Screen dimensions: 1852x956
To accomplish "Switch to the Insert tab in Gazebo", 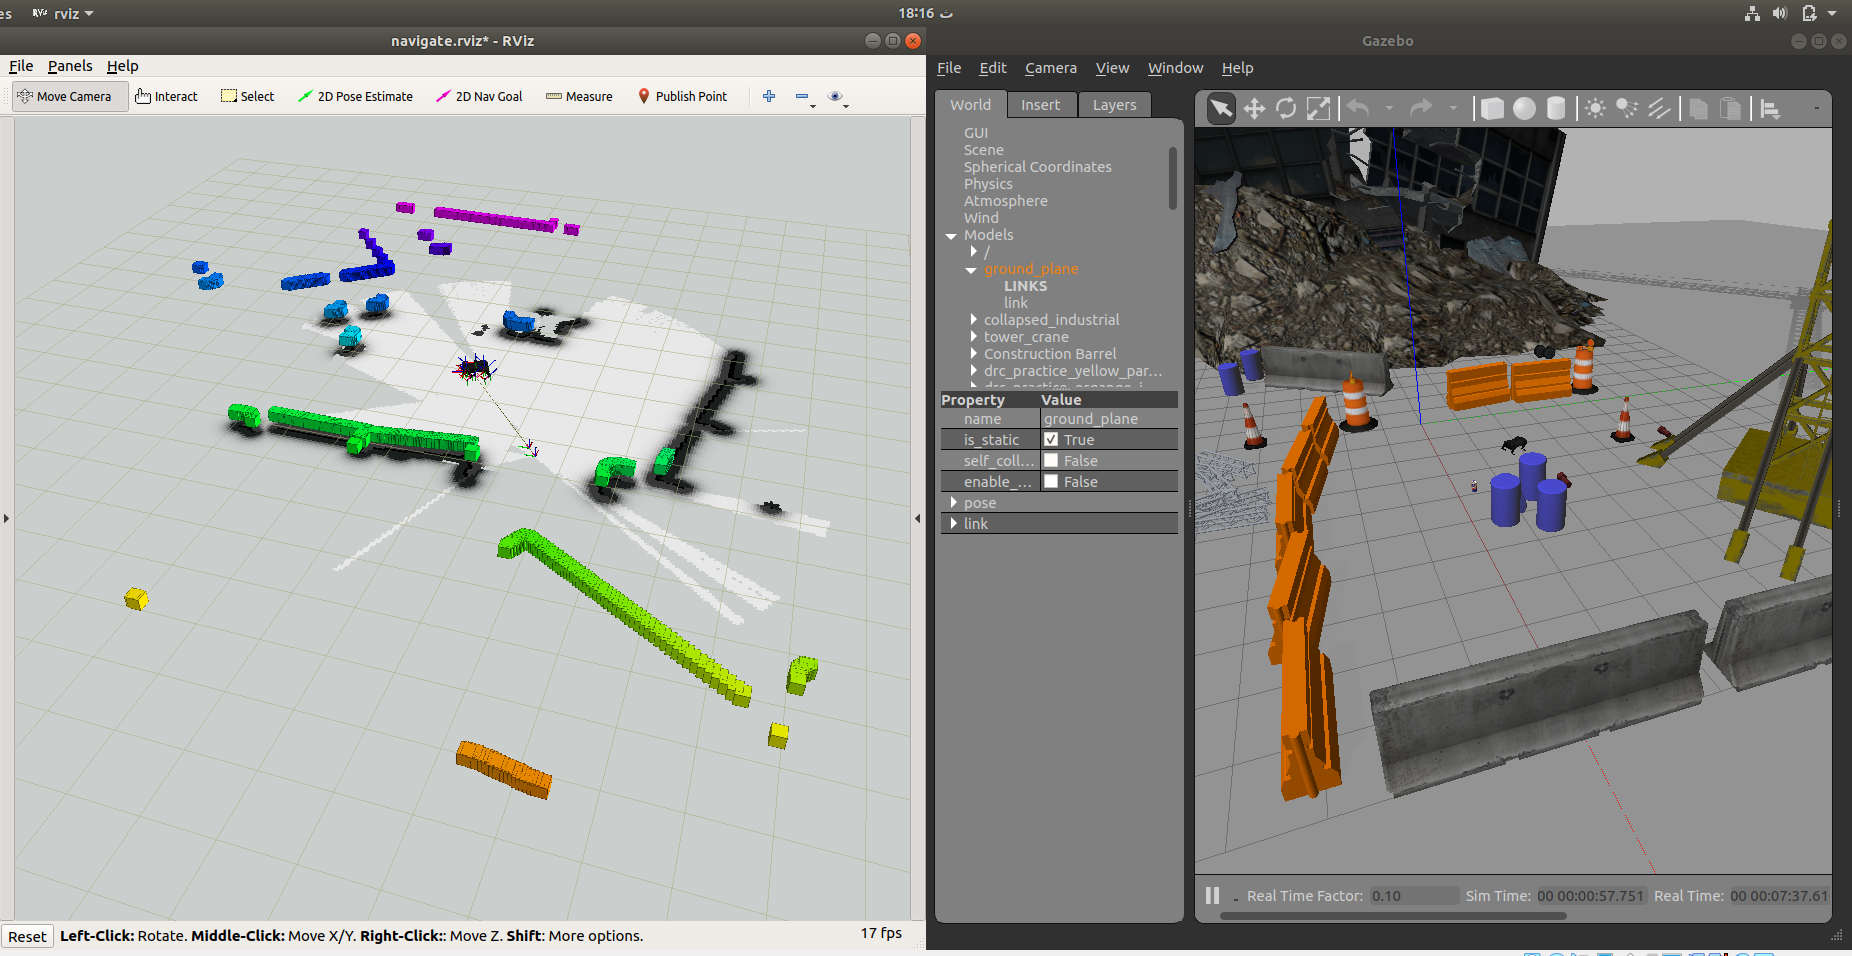I will (1041, 104).
